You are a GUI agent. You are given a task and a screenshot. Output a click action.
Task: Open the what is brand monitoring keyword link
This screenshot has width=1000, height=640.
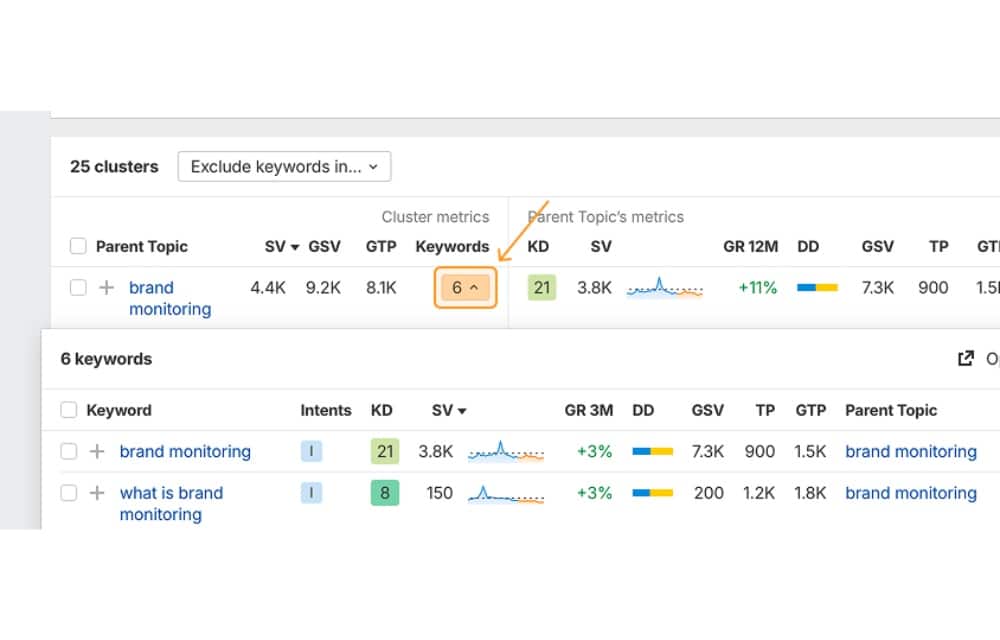click(x=171, y=504)
